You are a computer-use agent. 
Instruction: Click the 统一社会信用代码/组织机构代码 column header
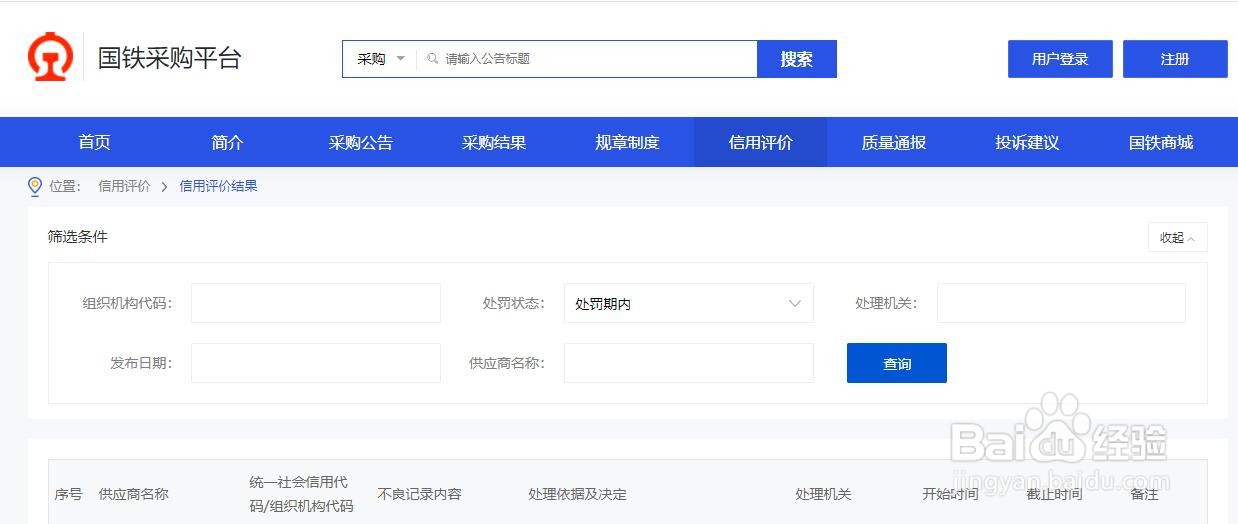301,494
